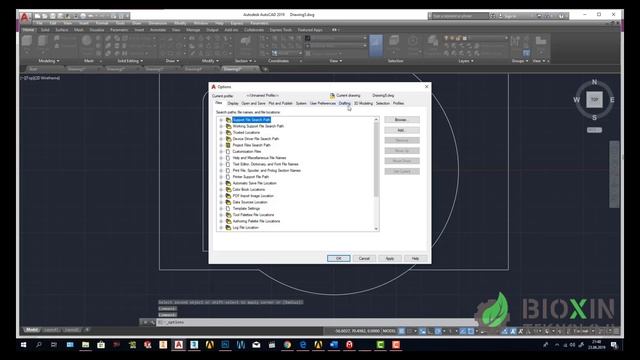Select the Extrude tool in Modeling panel

pyautogui.click(x=42, y=41)
